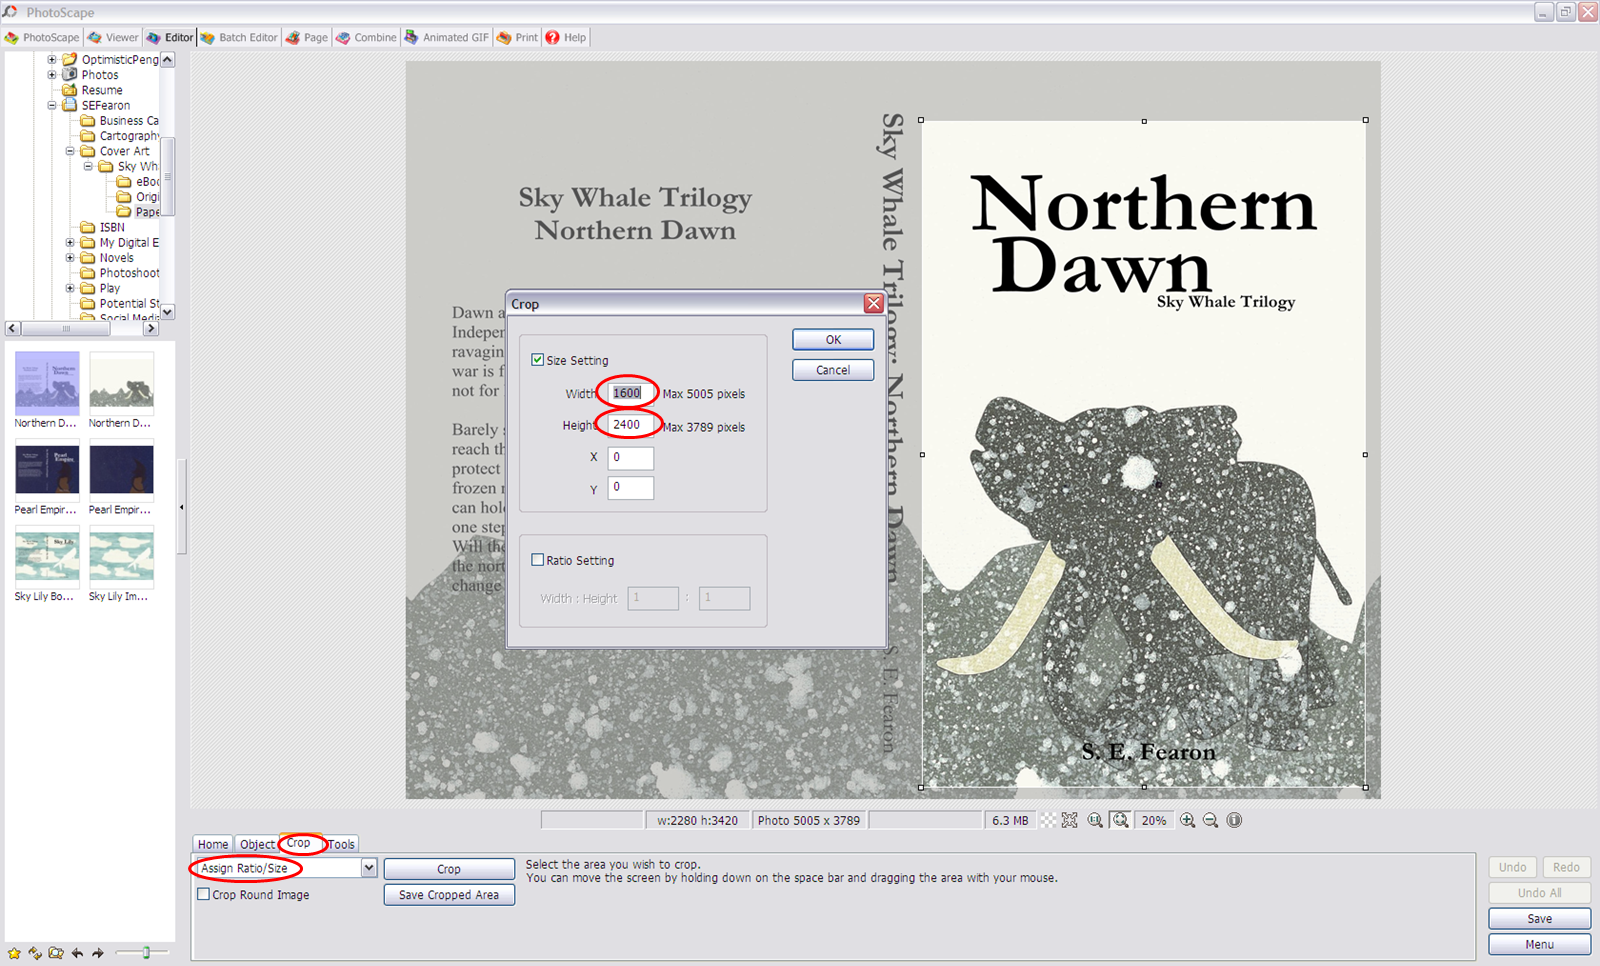Check the Crop Round Image option
Image resolution: width=1600 pixels, height=966 pixels.
204,894
